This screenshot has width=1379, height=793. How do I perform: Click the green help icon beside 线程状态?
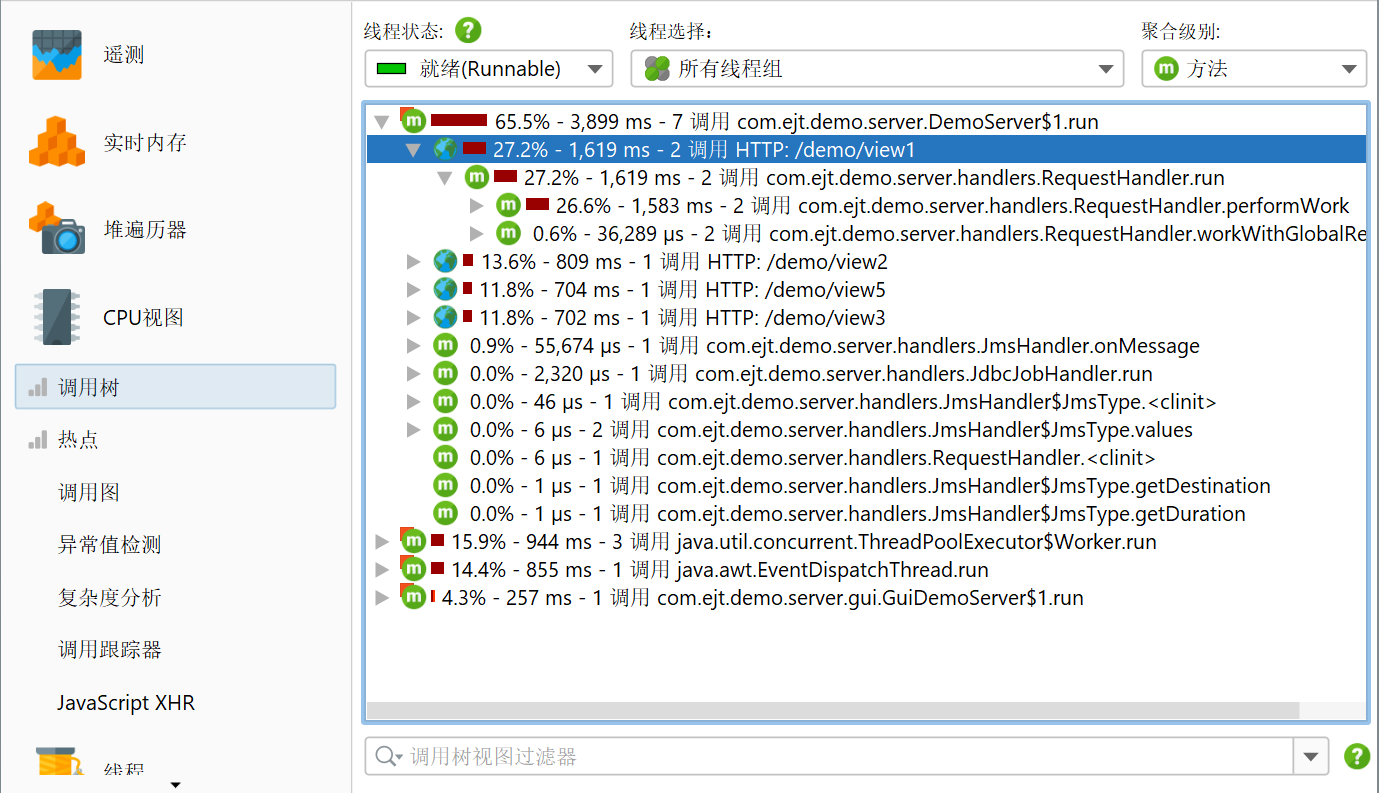click(468, 31)
